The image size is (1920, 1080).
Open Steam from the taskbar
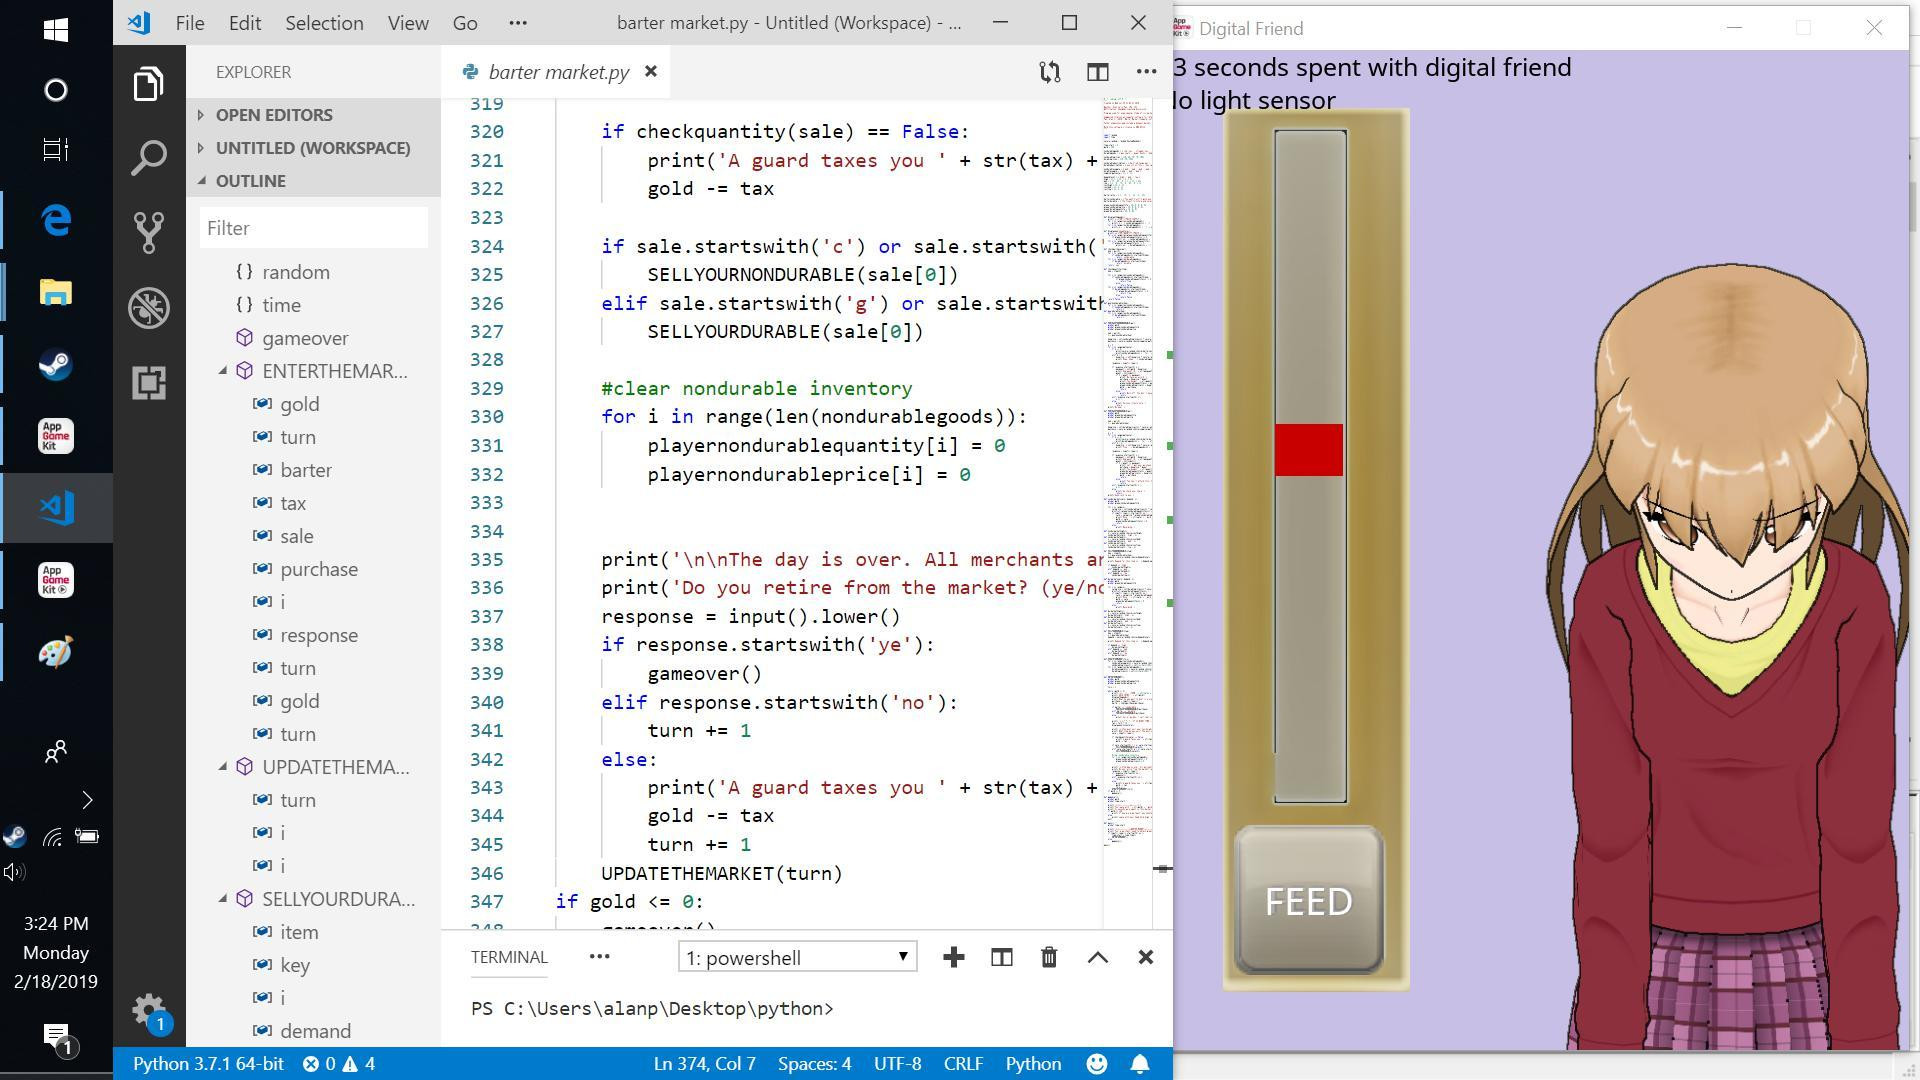56,365
